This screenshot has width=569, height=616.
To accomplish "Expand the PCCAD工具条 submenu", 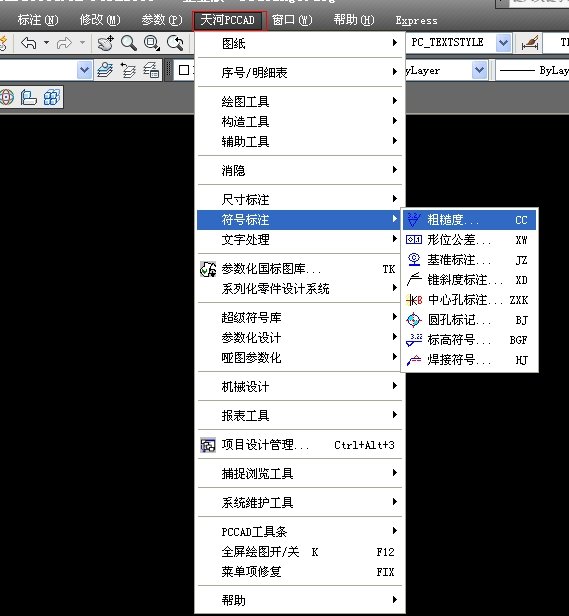I will tap(300, 532).
